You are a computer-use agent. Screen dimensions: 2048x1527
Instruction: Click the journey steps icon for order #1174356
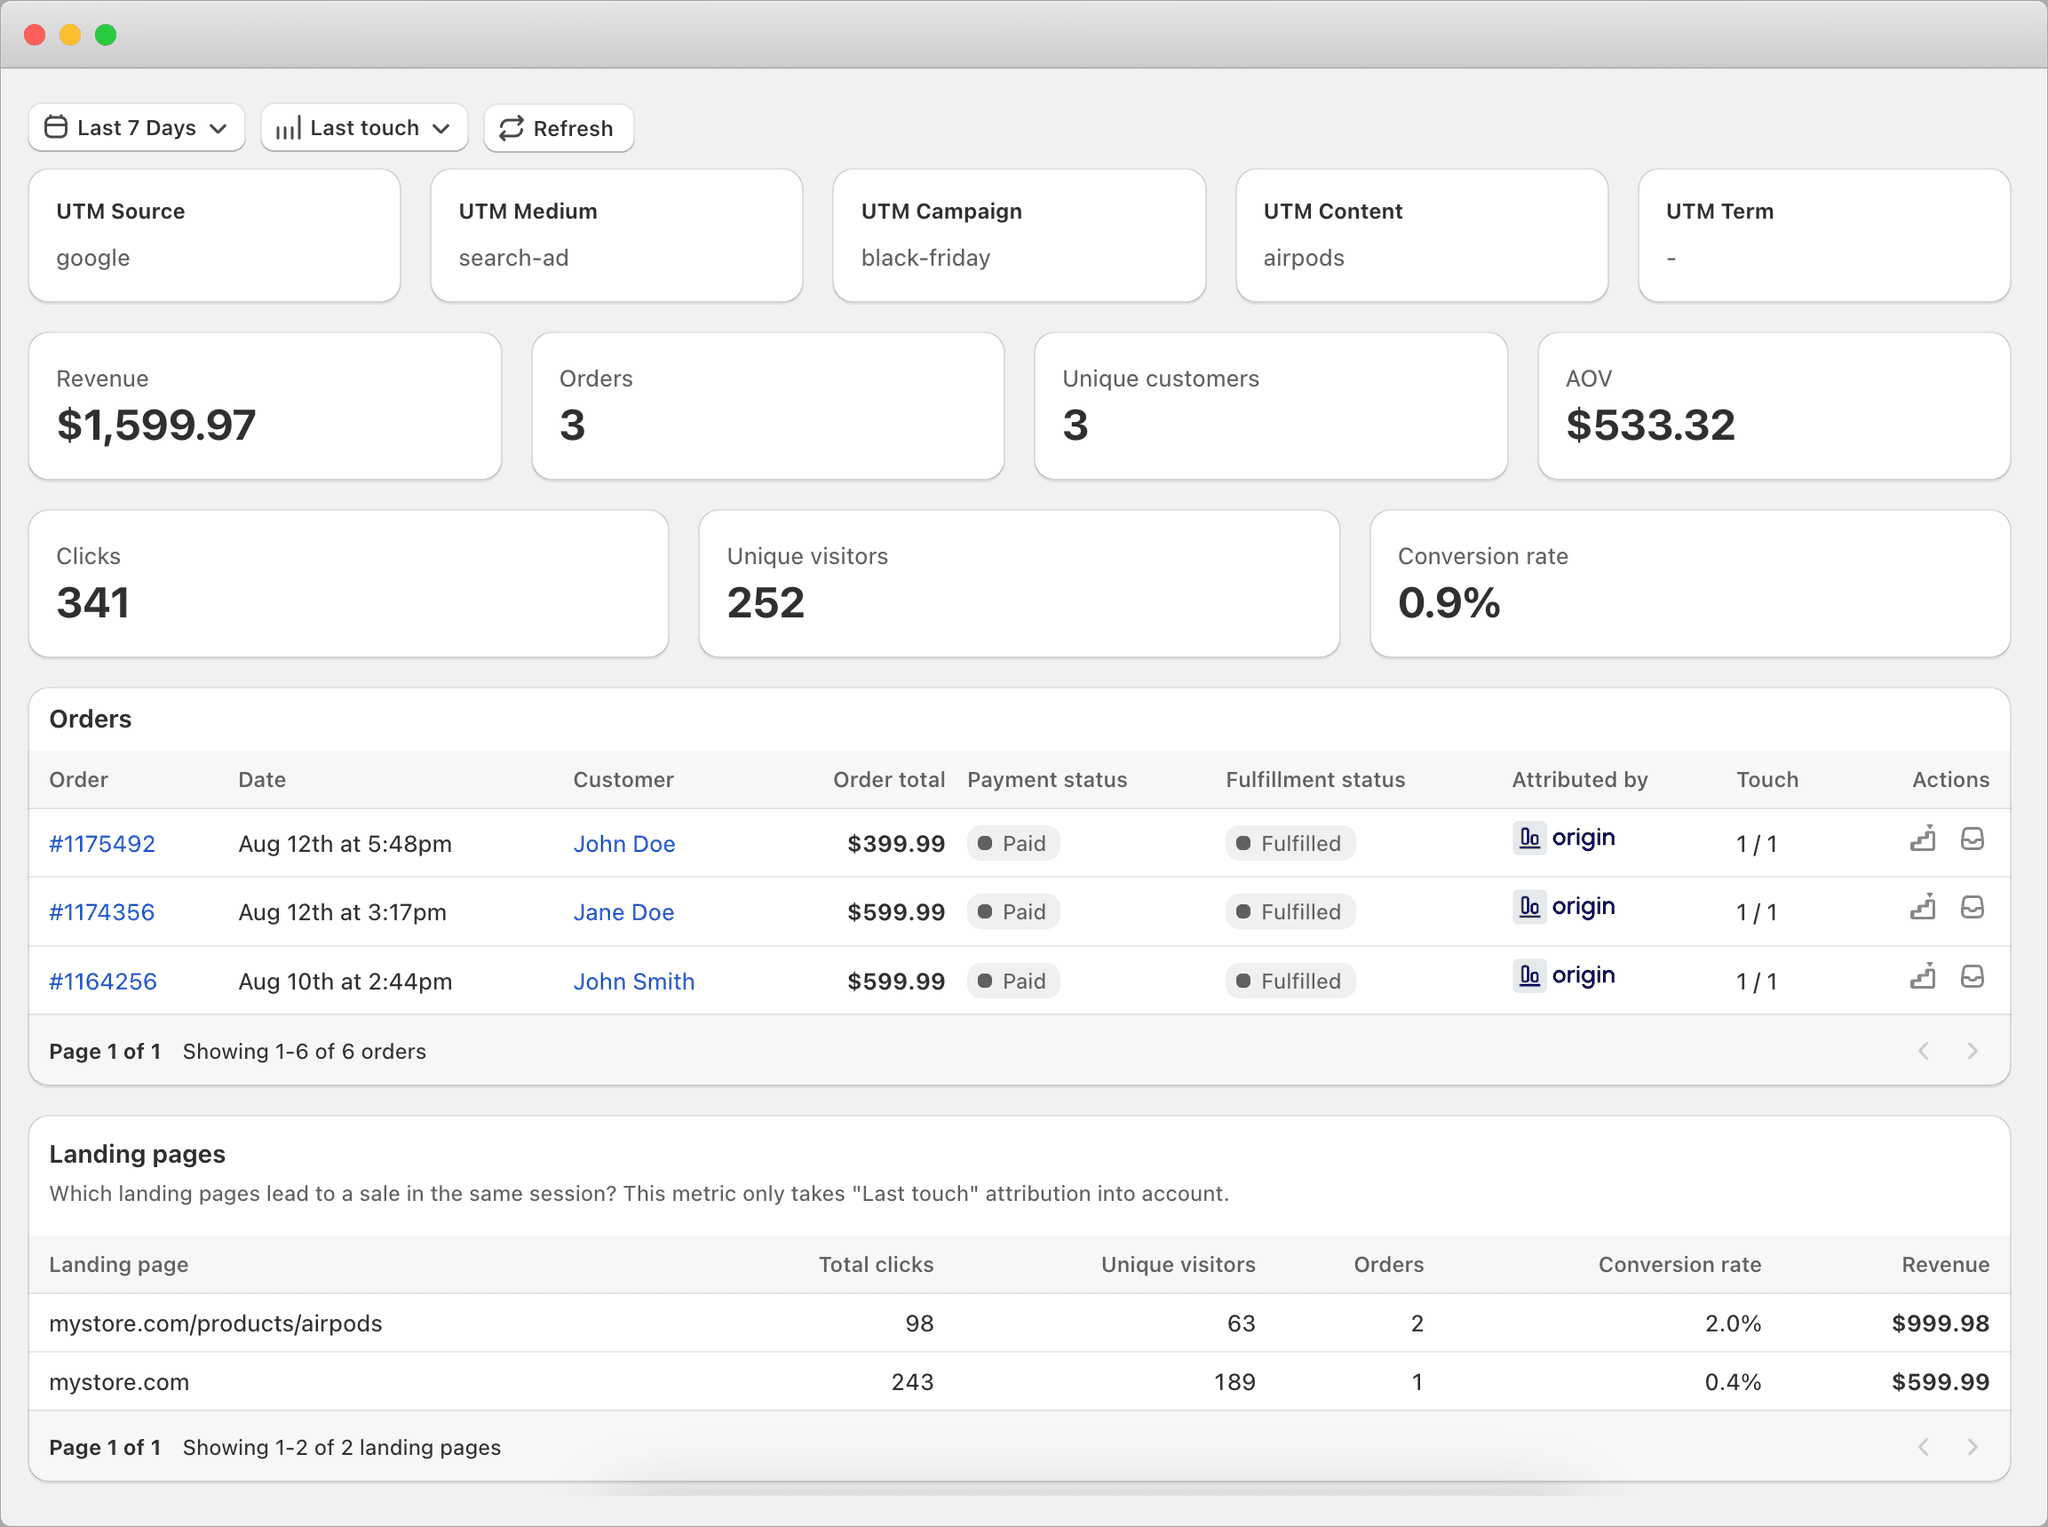1922,908
